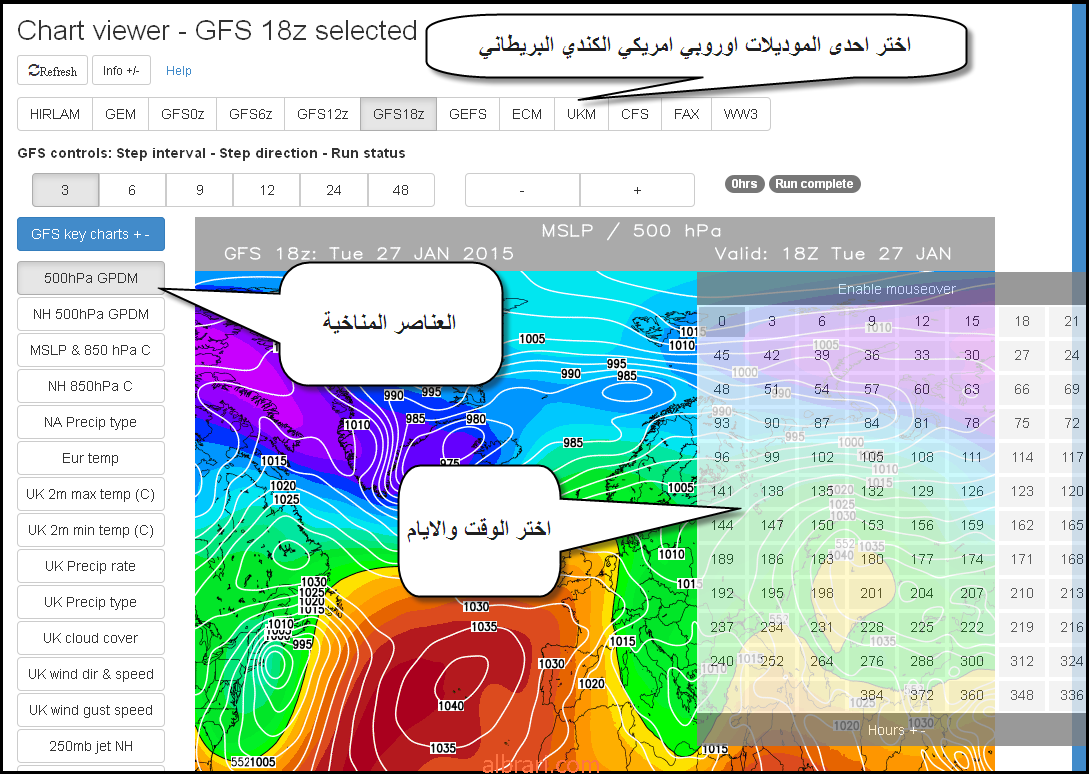Jump to forecast hour 240
This screenshot has height=774, width=1089.
(722, 661)
